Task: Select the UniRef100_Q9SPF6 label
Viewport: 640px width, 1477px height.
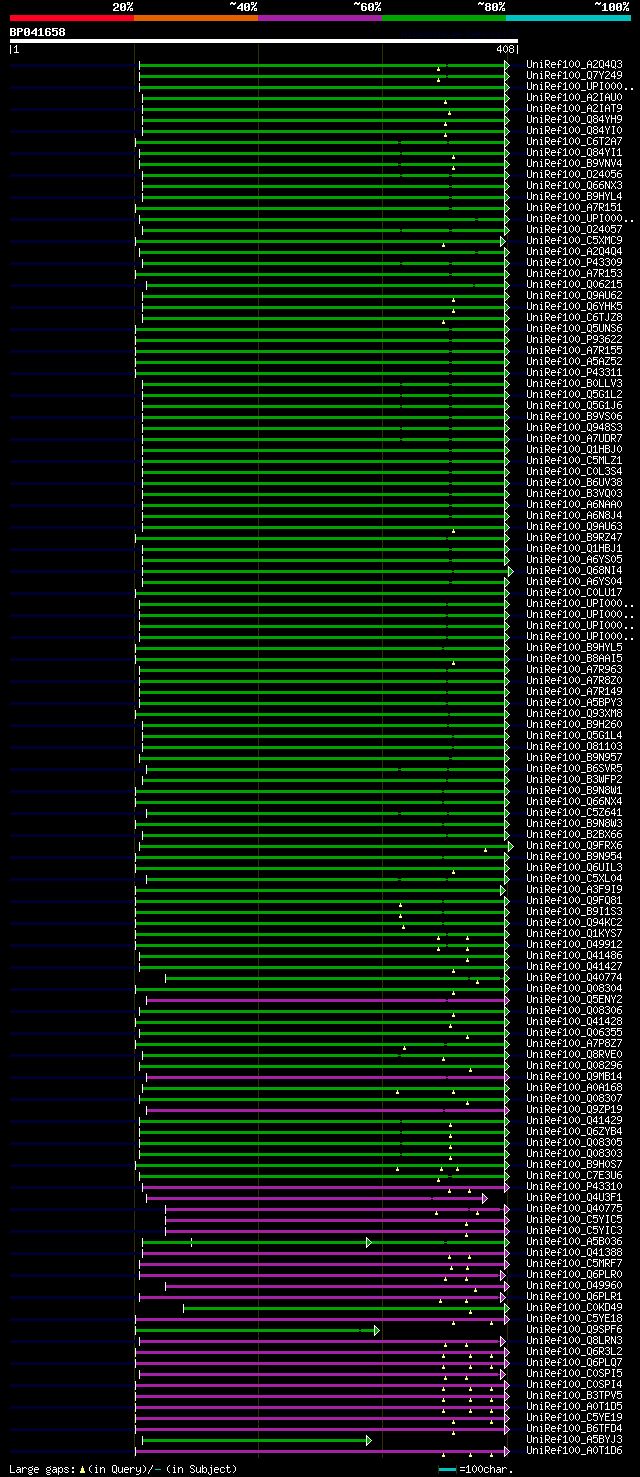Action: pos(574,1329)
